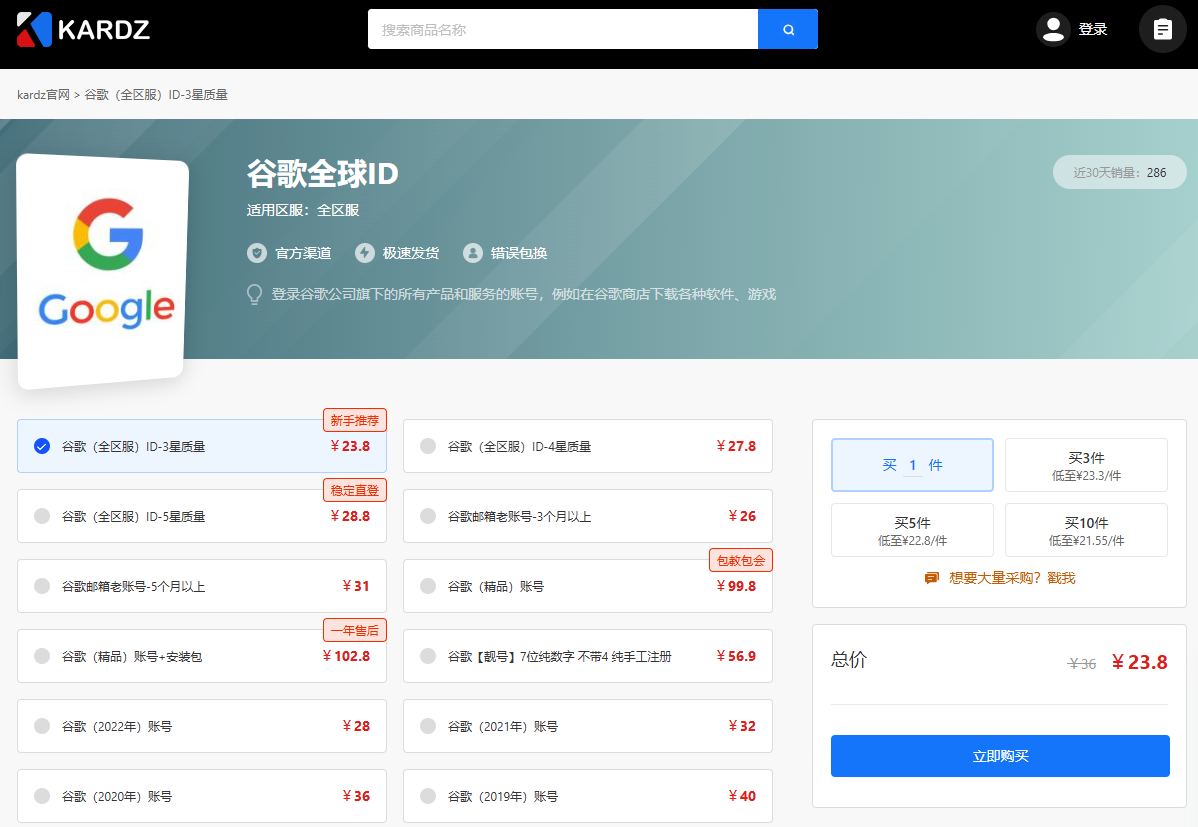Image resolution: width=1198 pixels, height=827 pixels.
Task: Click the crossed-out ¥36 original price
Action: (x=1082, y=663)
